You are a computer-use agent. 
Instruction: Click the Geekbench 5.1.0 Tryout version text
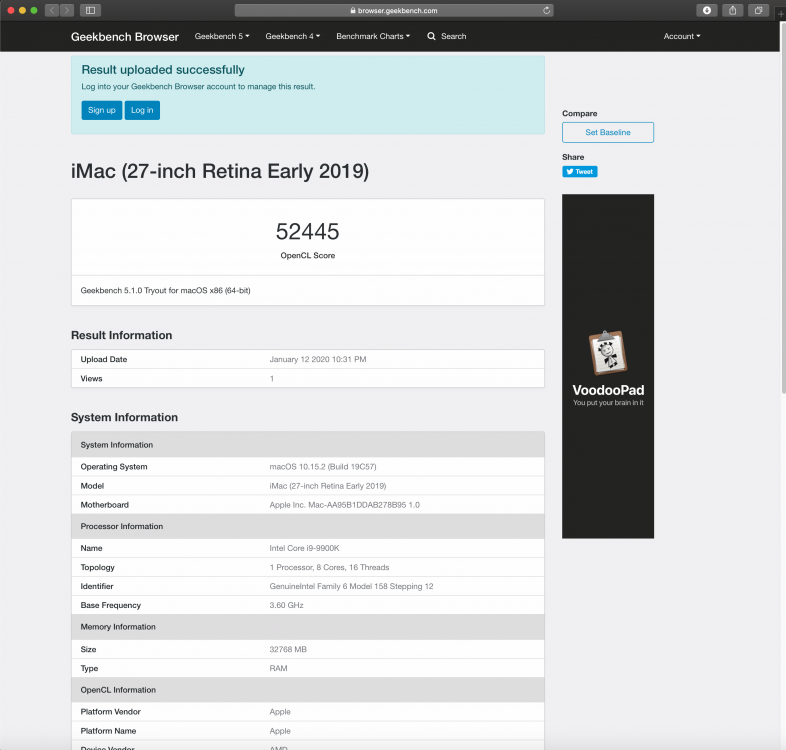[x=165, y=291]
